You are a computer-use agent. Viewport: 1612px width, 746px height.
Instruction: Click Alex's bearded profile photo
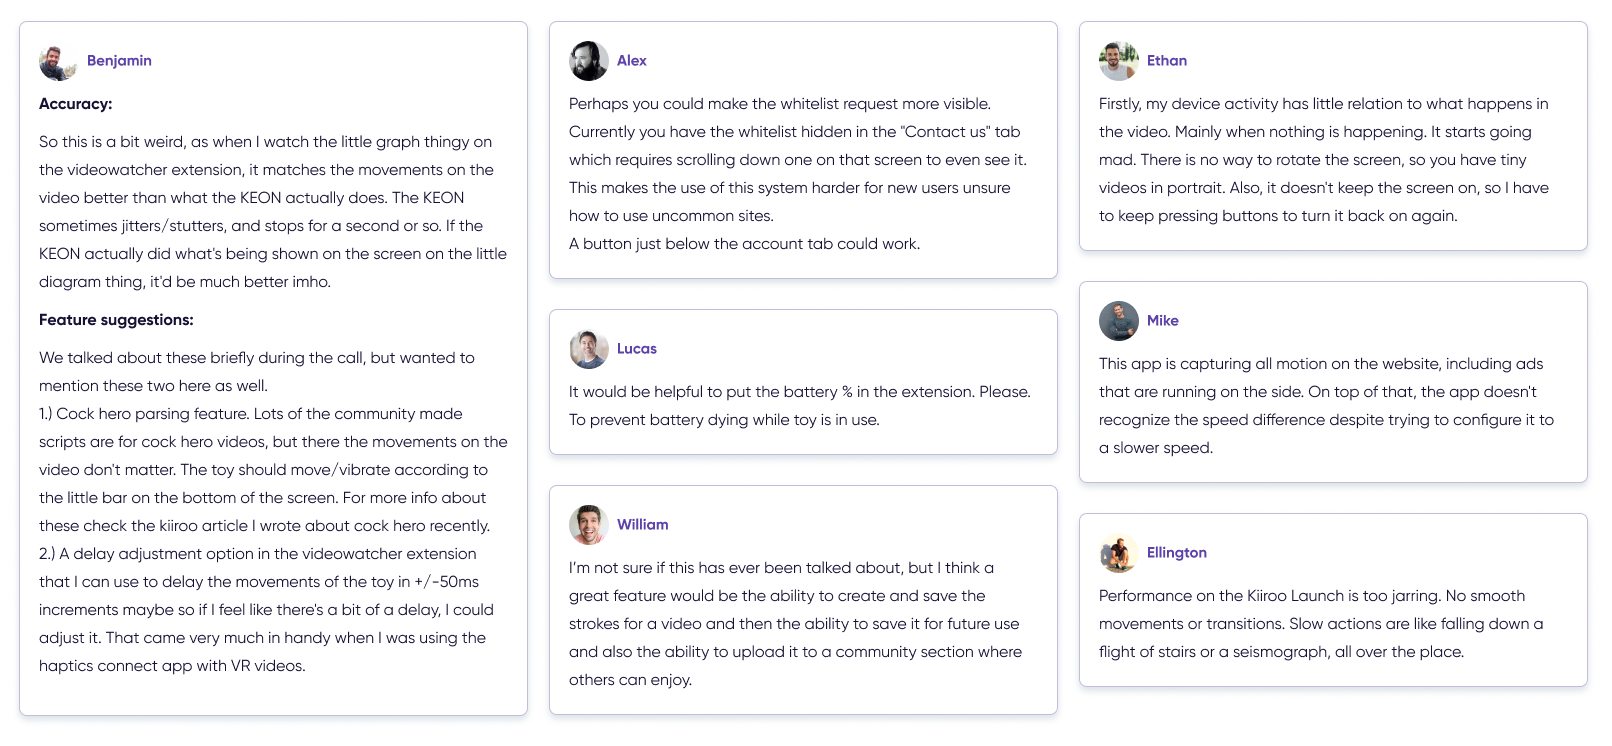click(588, 61)
